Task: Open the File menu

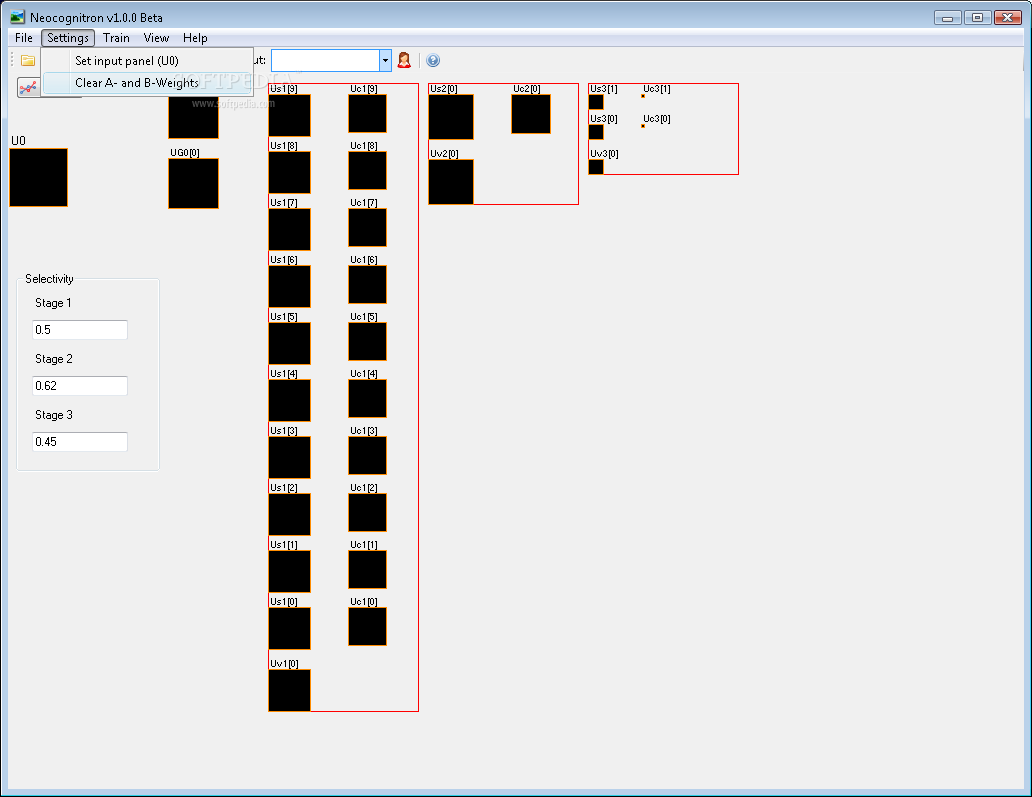Action: pos(24,38)
